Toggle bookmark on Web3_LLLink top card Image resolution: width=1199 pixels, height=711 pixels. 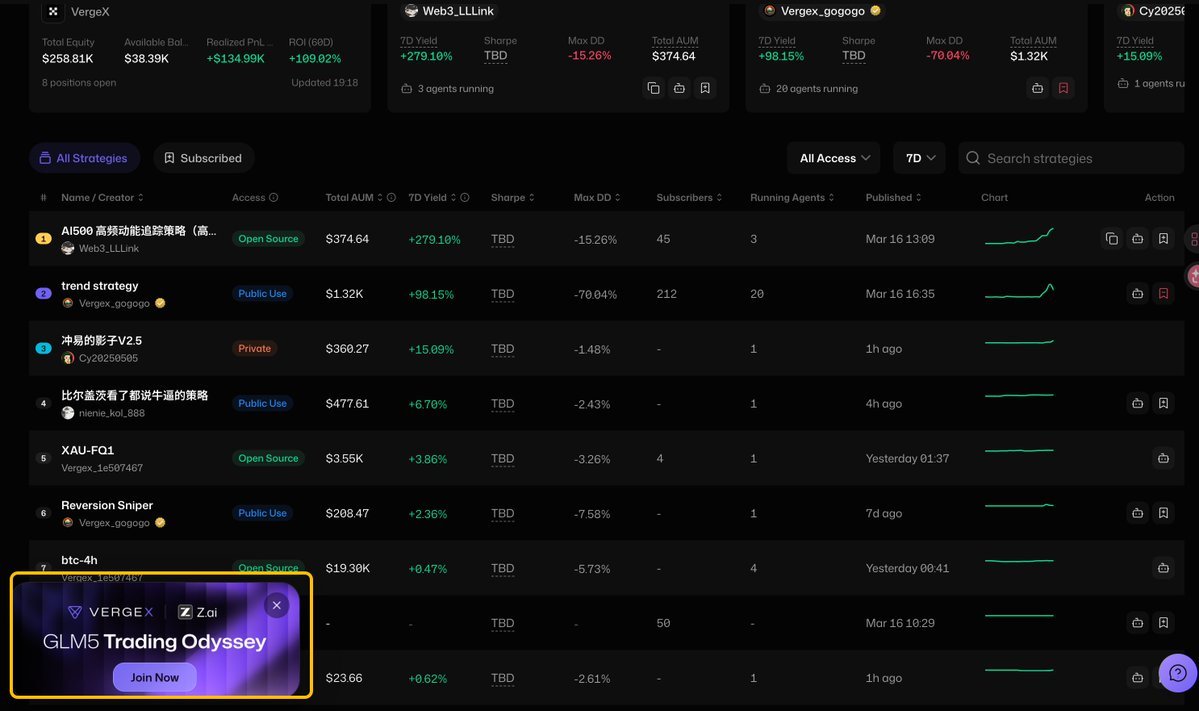(x=705, y=89)
